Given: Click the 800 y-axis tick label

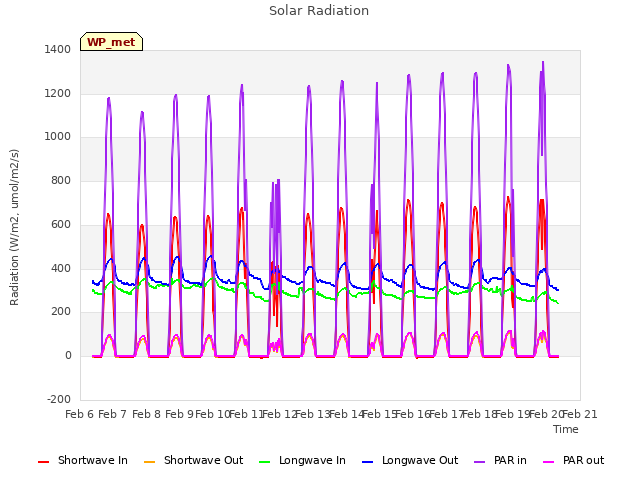Looking at the screenshot, I should pyautogui.click(x=61, y=180).
